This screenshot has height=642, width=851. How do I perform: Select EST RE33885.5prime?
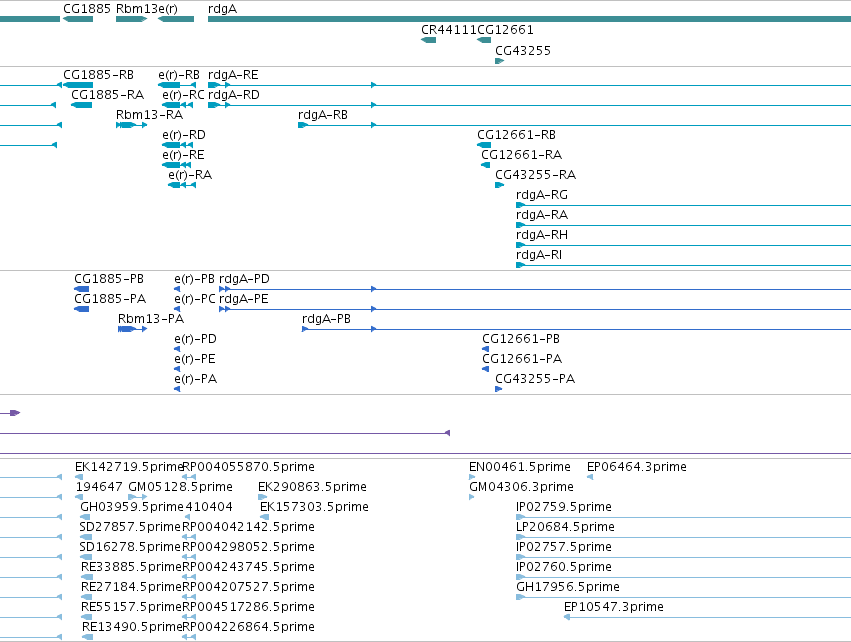(131, 567)
